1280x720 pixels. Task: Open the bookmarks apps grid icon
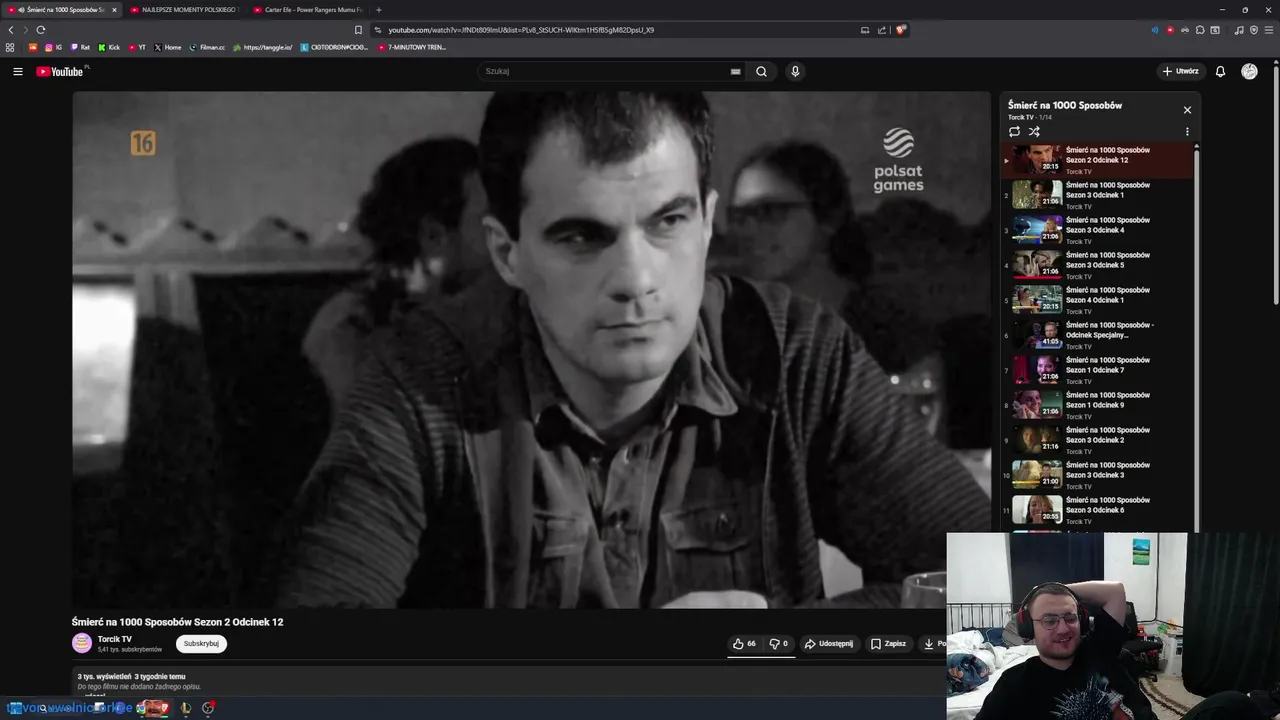tap(10, 47)
